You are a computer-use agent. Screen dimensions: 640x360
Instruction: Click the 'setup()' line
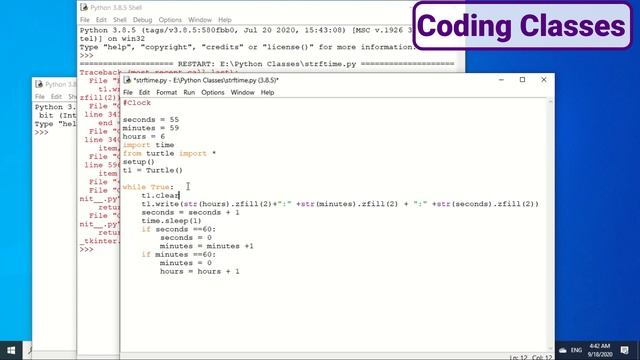(x=138, y=162)
